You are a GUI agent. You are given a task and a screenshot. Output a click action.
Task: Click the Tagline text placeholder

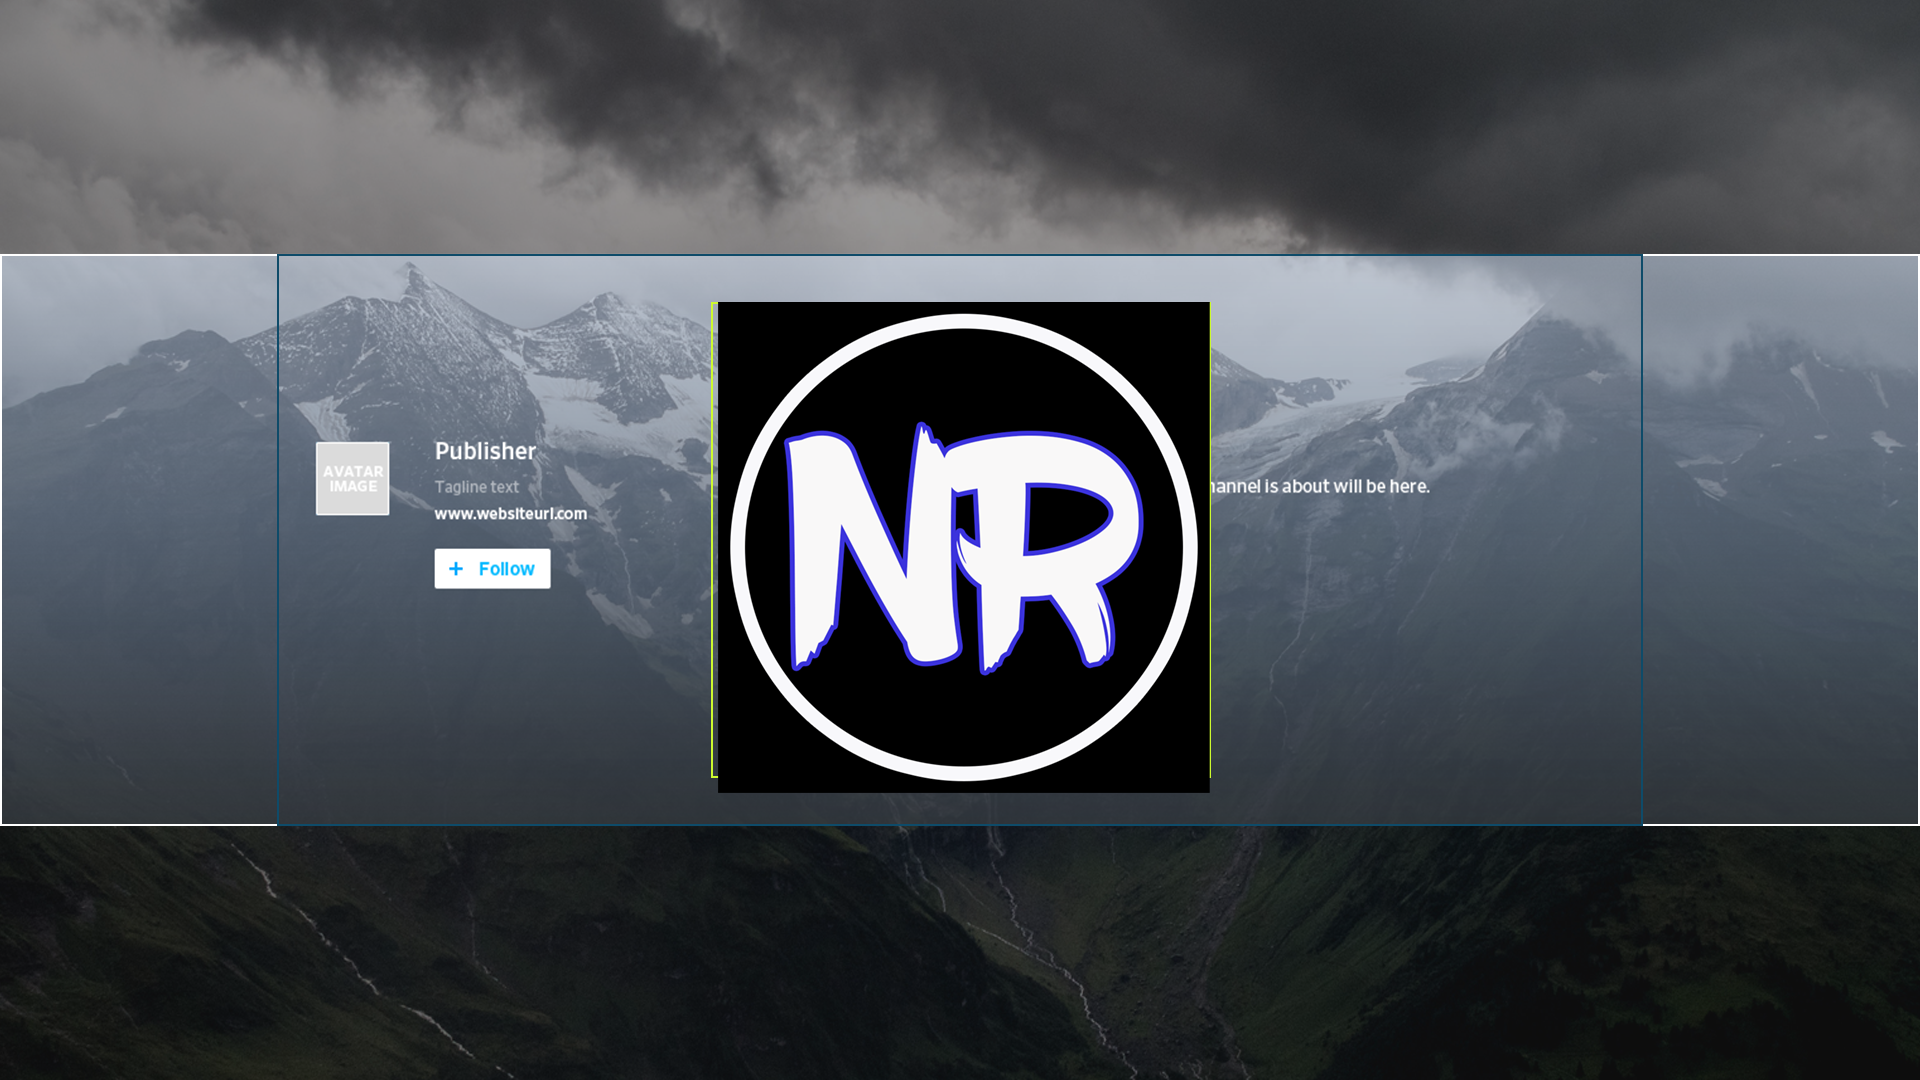pos(476,487)
